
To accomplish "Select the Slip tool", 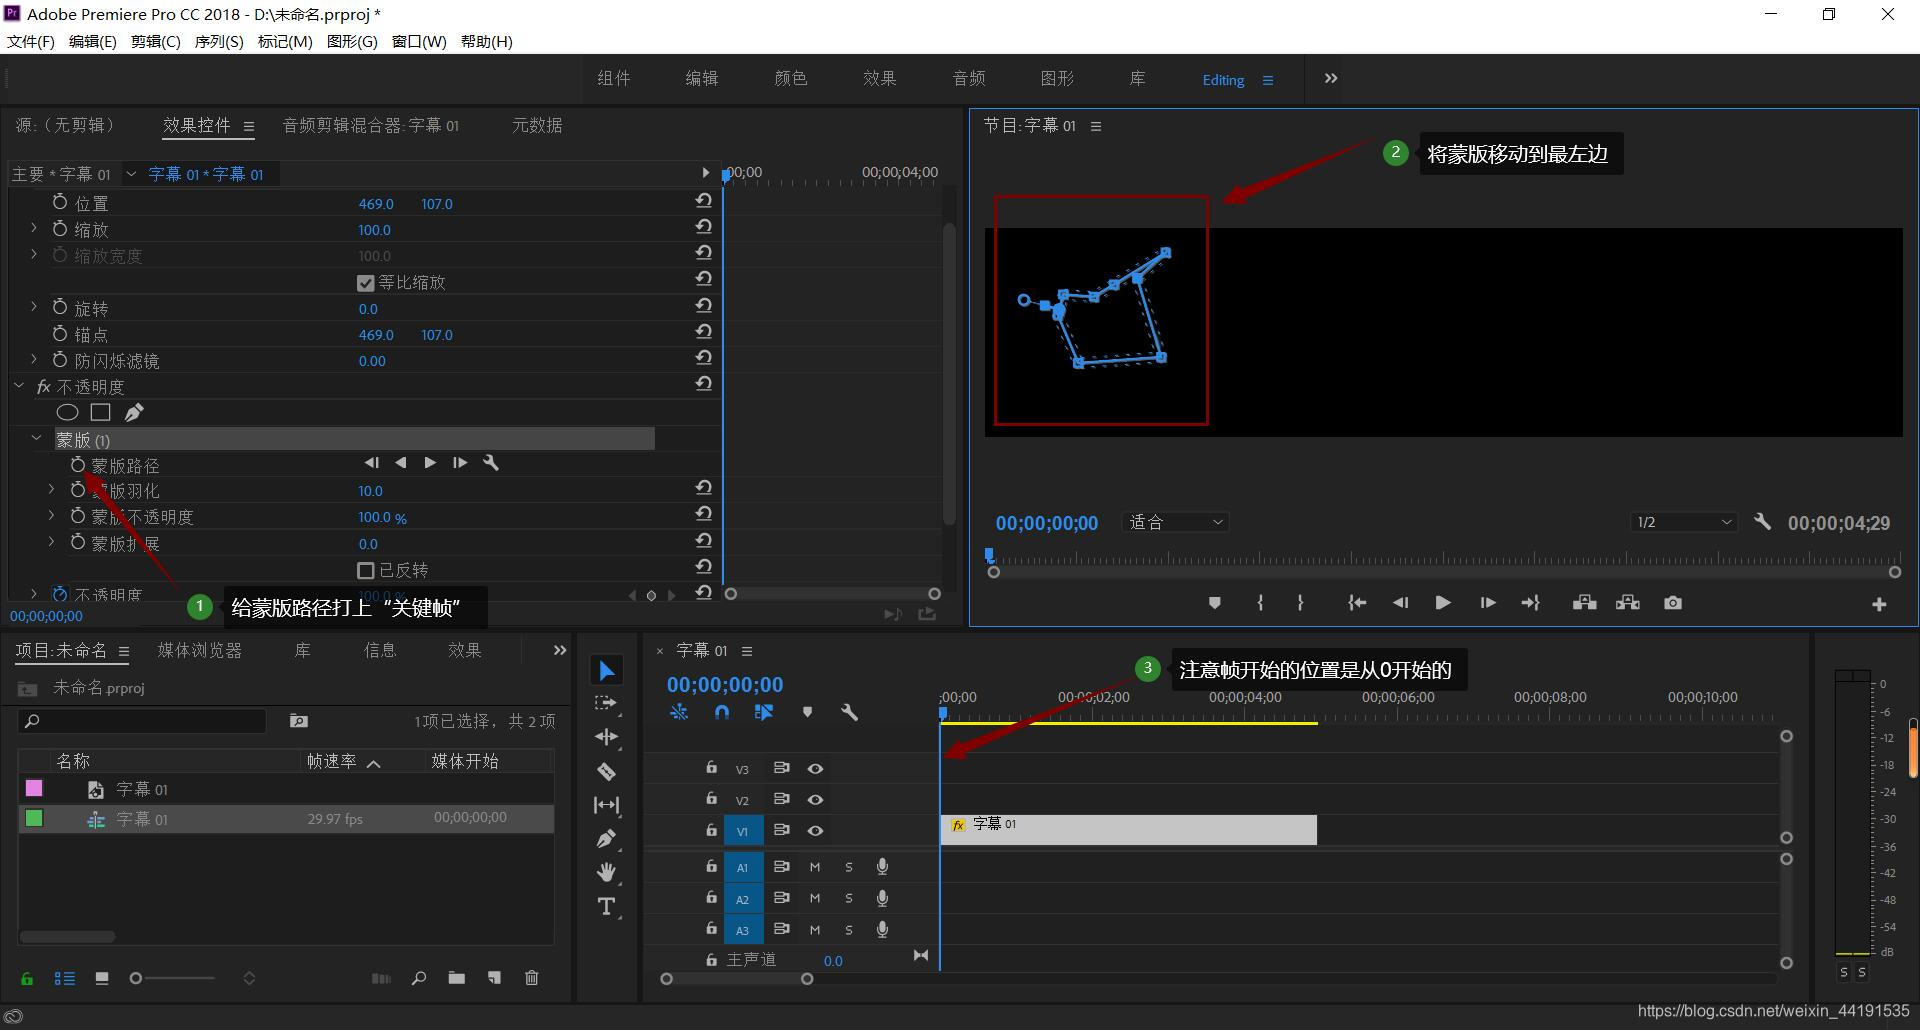I will click(607, 805).
